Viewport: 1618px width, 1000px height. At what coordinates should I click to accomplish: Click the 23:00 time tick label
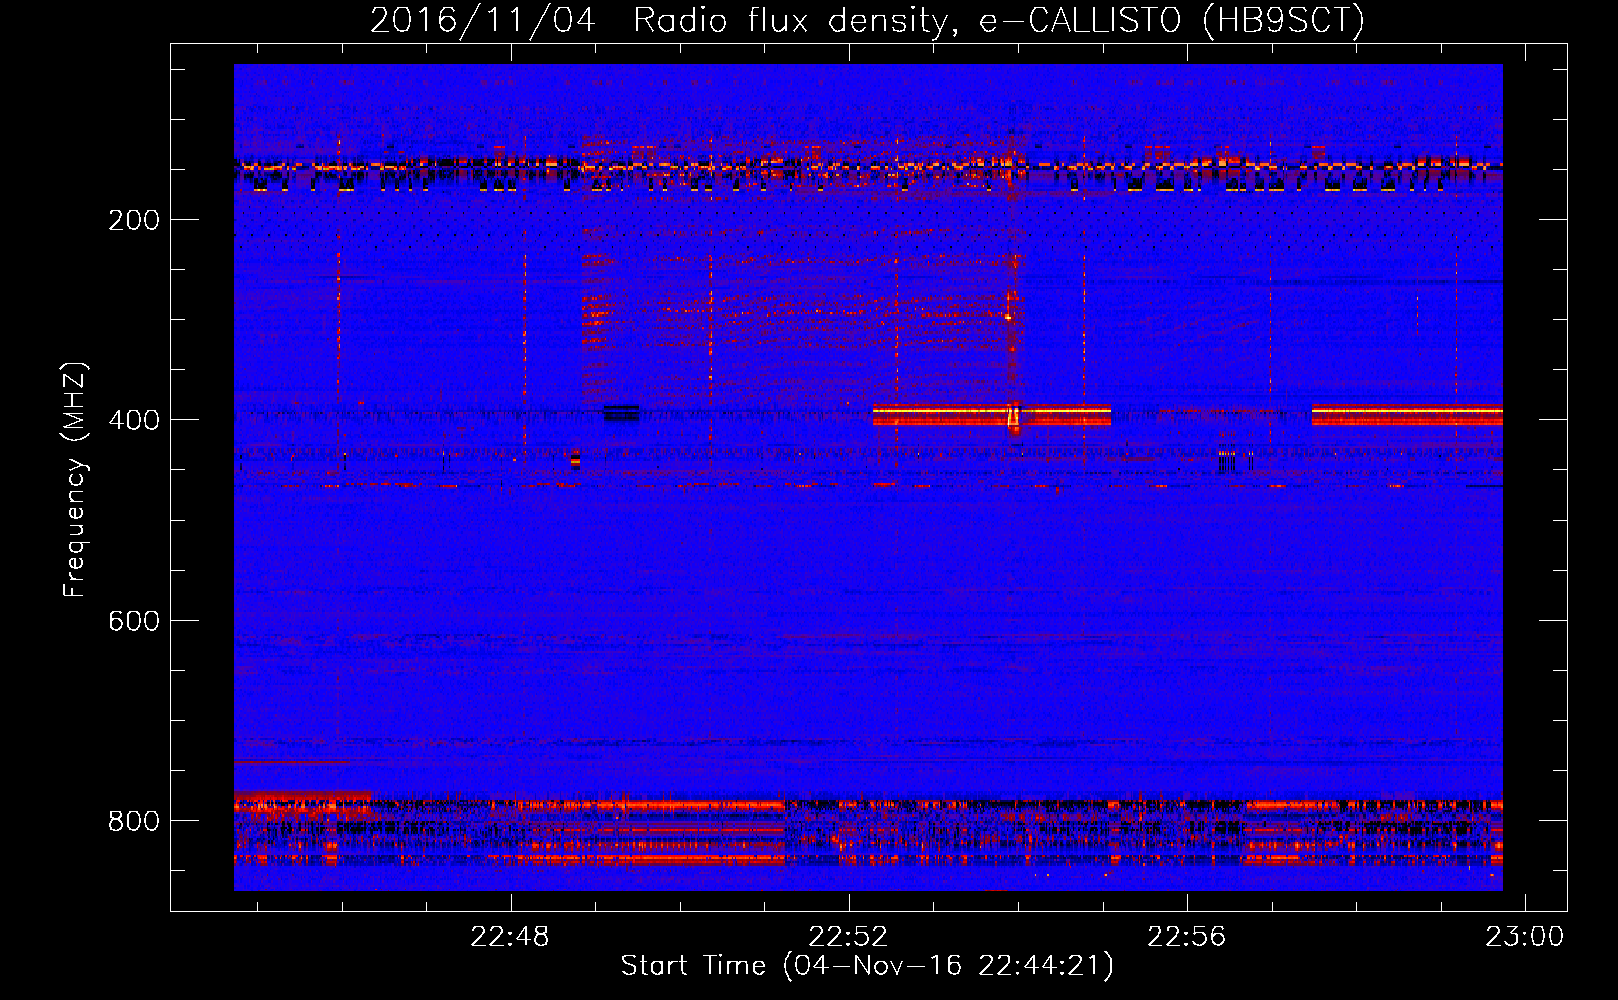[x=1524, y=937]
